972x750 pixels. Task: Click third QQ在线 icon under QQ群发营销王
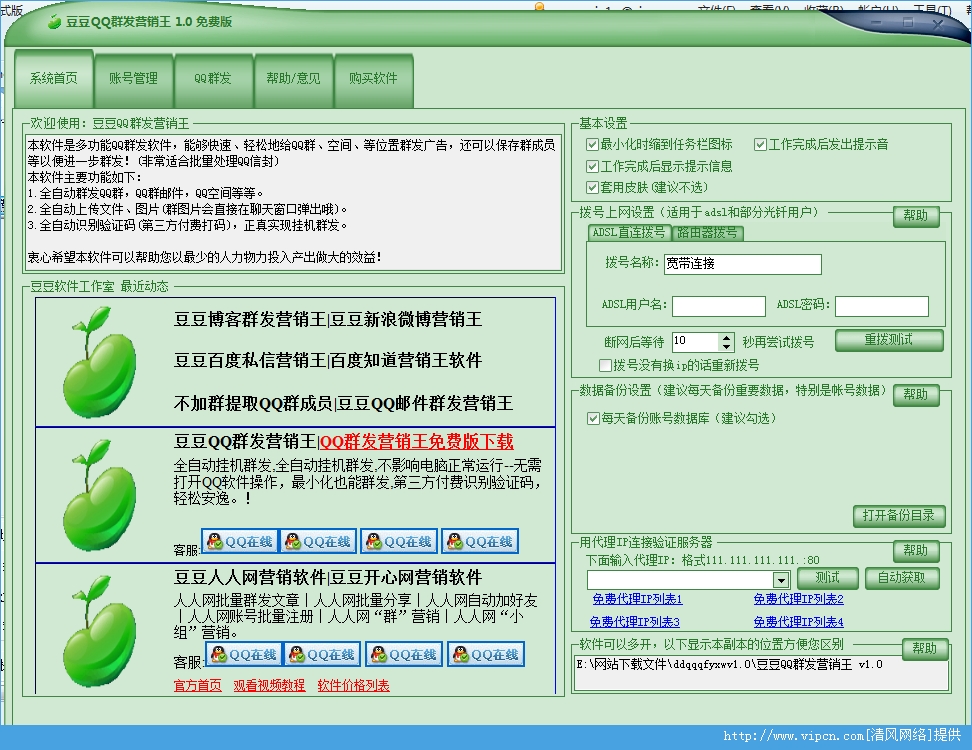(x=399, y=542)
